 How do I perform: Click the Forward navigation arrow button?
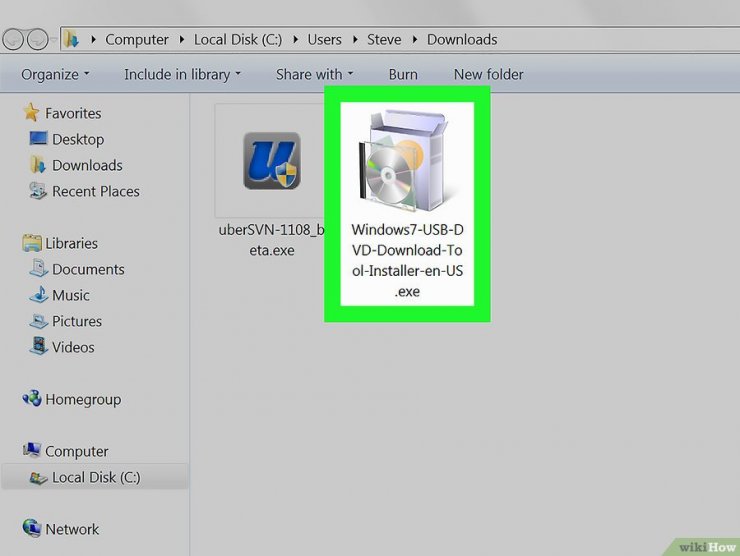click(x=38, y=39)
